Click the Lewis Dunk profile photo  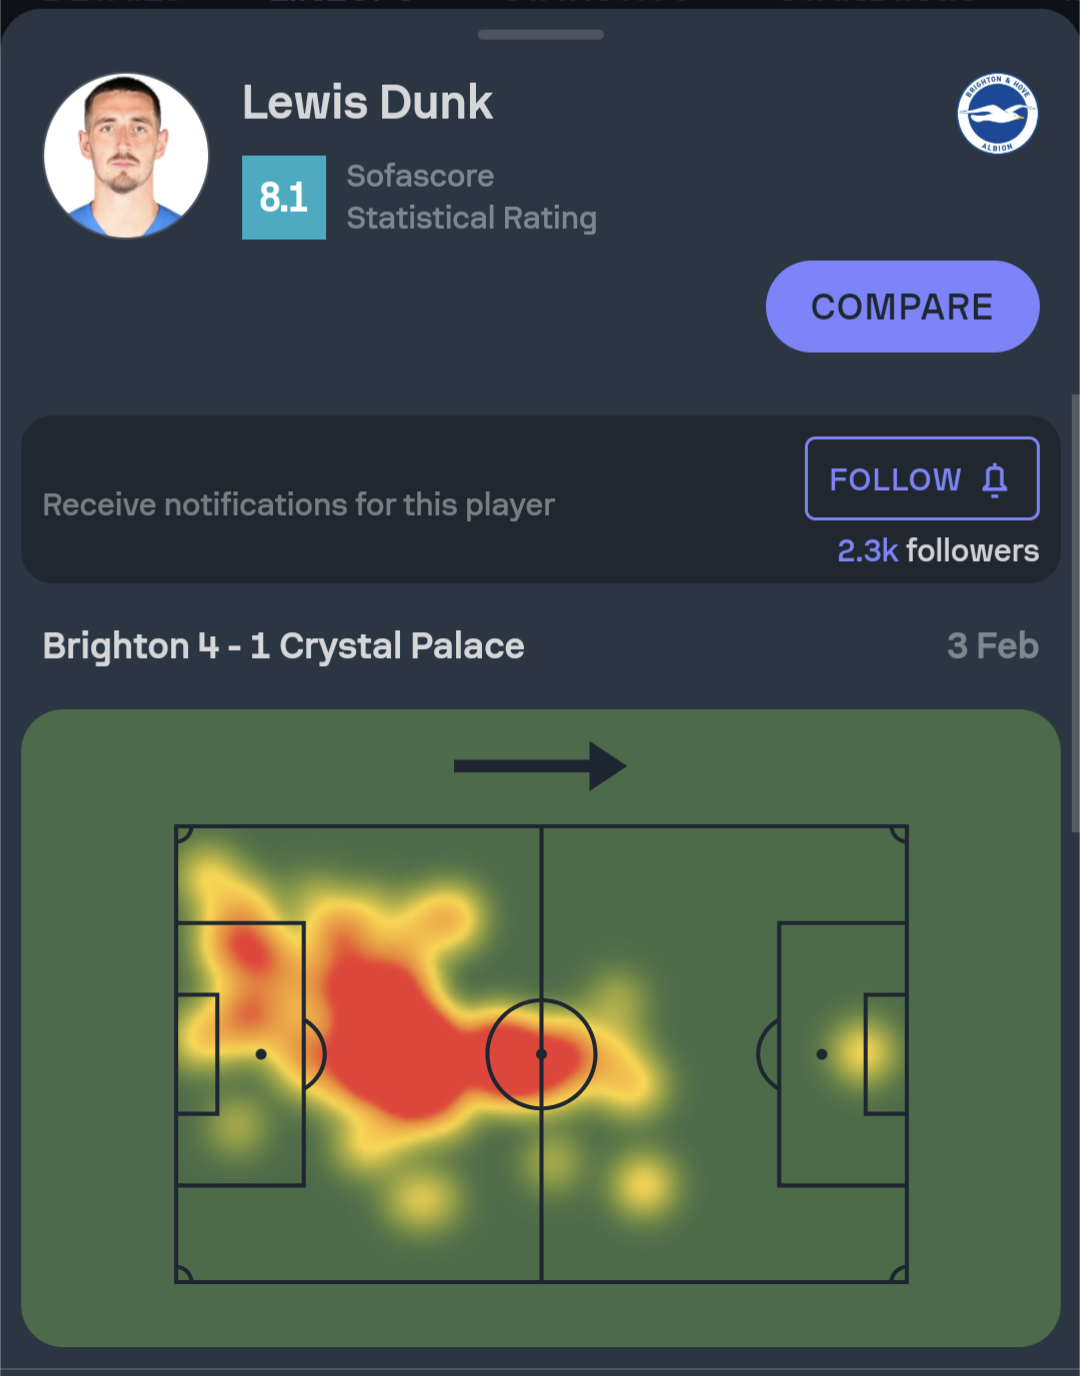(126, 156)
